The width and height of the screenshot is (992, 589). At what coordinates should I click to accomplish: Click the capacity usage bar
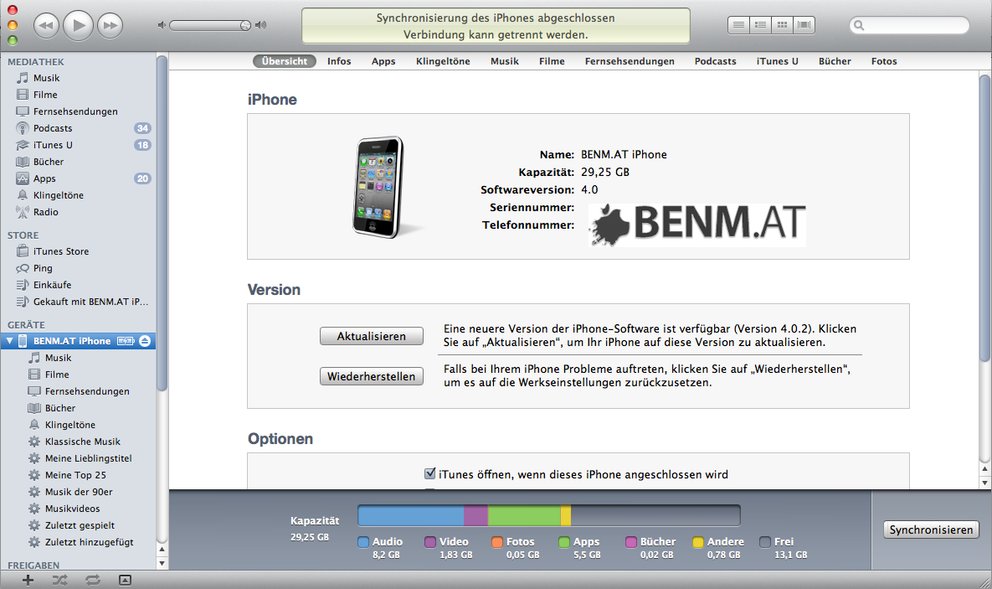click(549, 515)
